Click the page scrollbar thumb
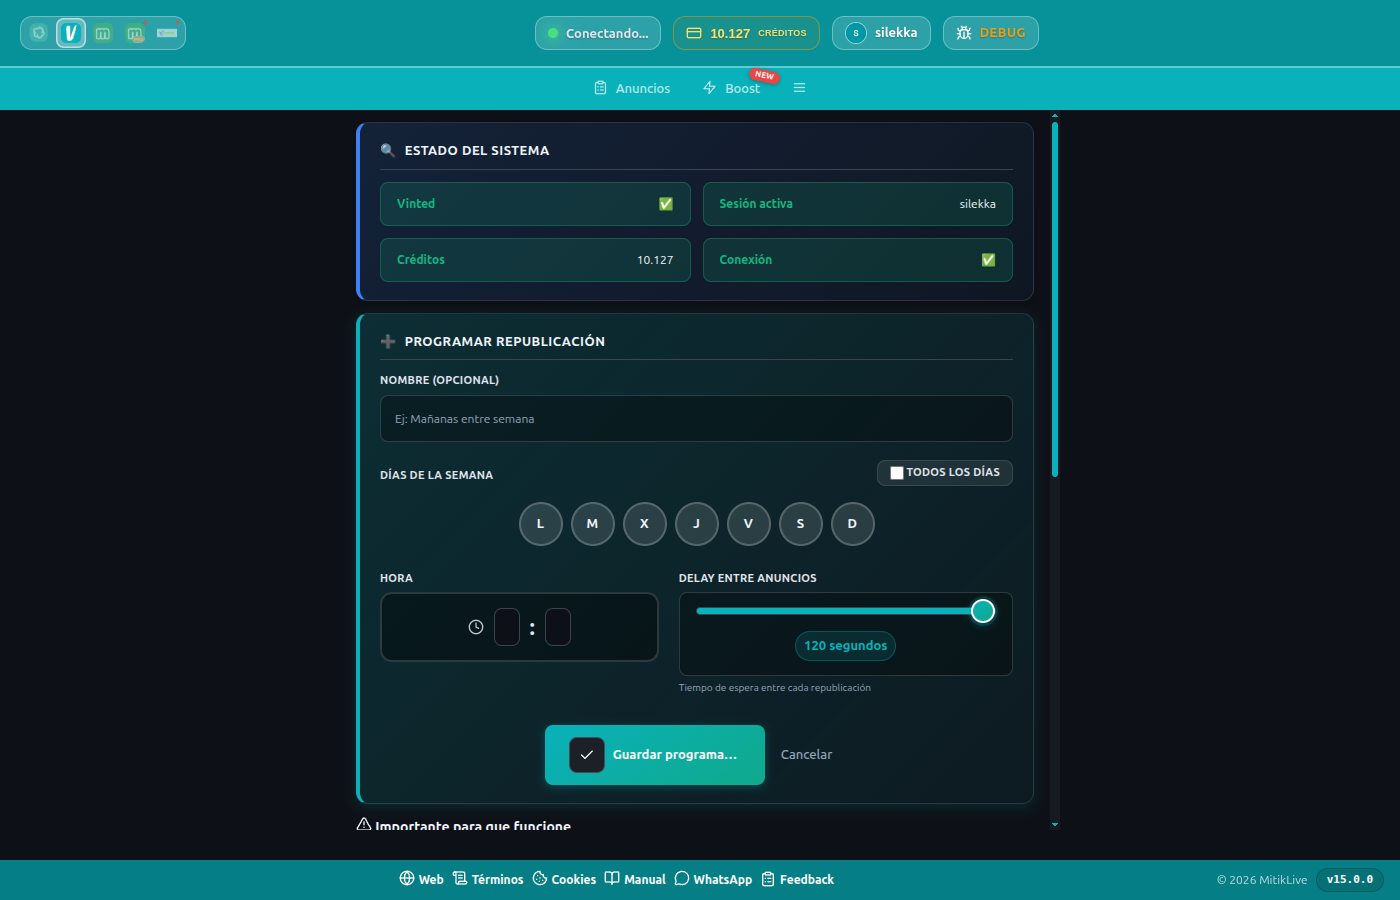 1055,300
